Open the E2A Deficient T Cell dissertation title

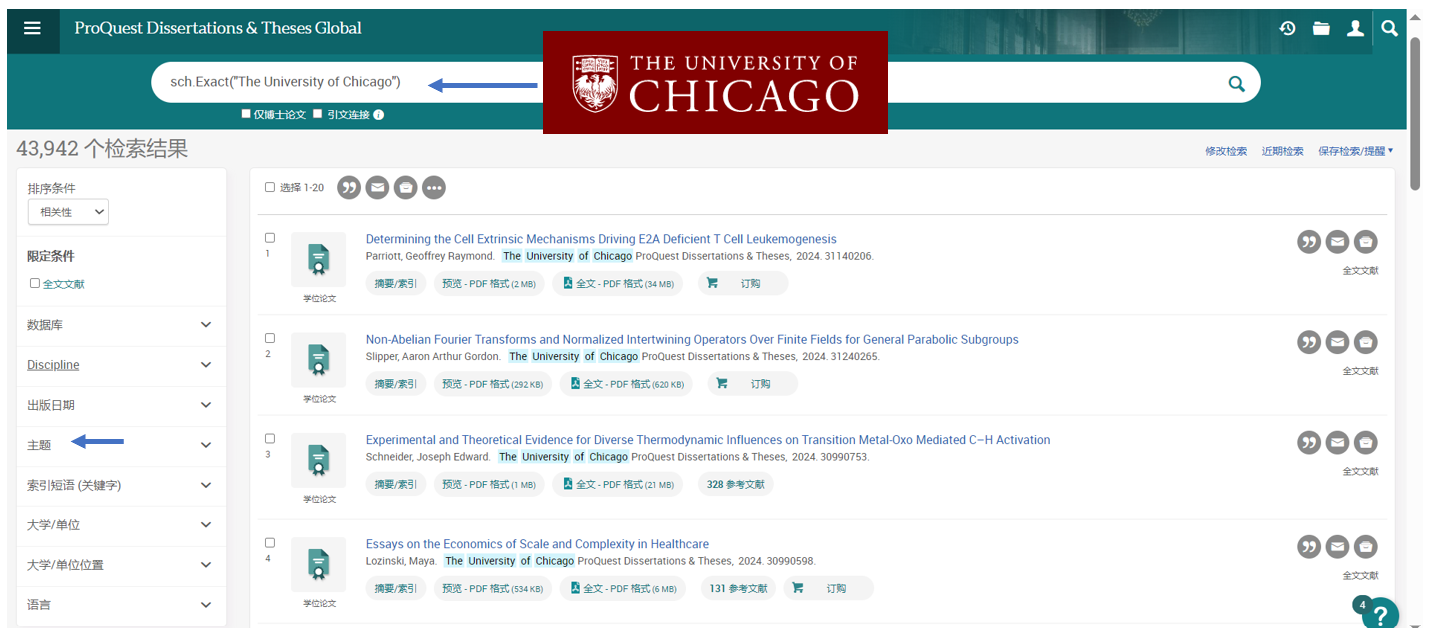(x=601, y=239)
